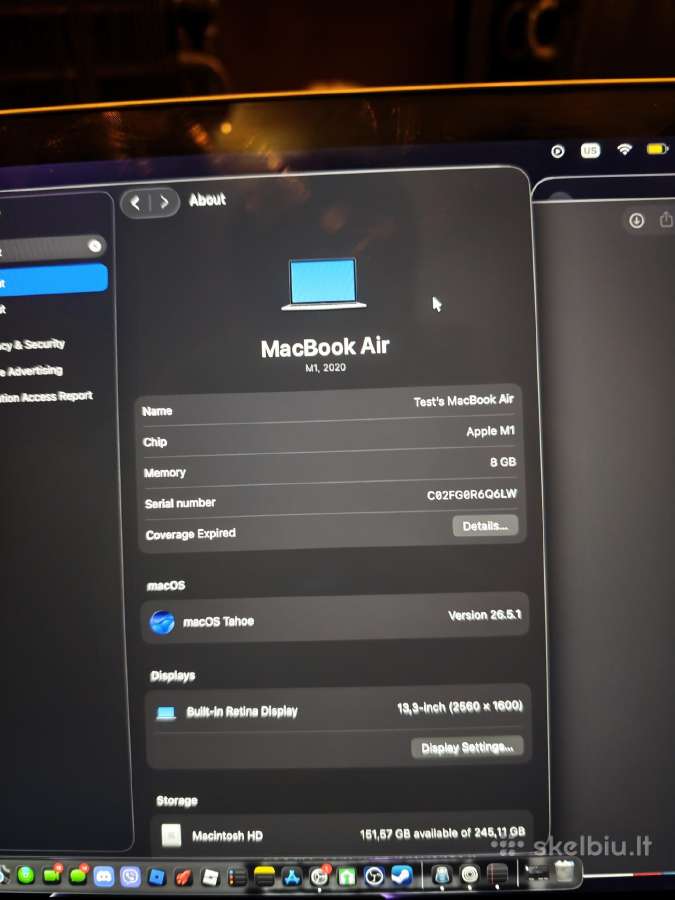Click the "Serial number" label
The width and height of the screenshot is (675, 900).
point(180,503)
